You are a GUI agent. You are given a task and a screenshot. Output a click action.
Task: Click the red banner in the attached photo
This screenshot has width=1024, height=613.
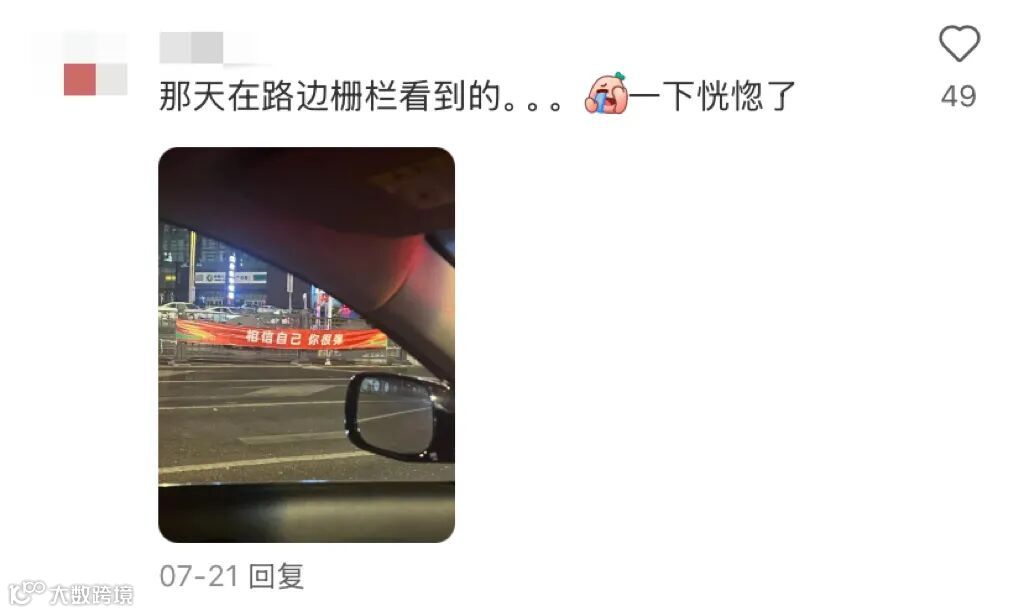pyautogui.click(x=281, y=336)
